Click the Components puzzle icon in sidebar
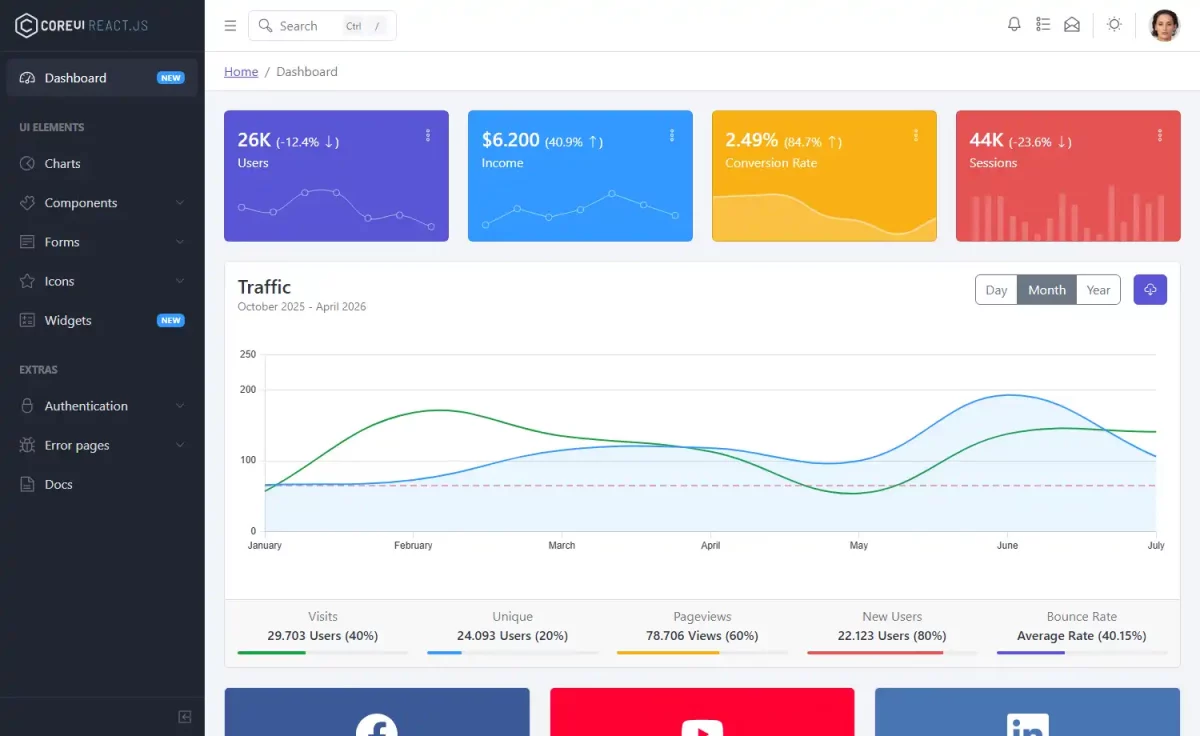Screen dimensions: 1200x736 (27, 203)
